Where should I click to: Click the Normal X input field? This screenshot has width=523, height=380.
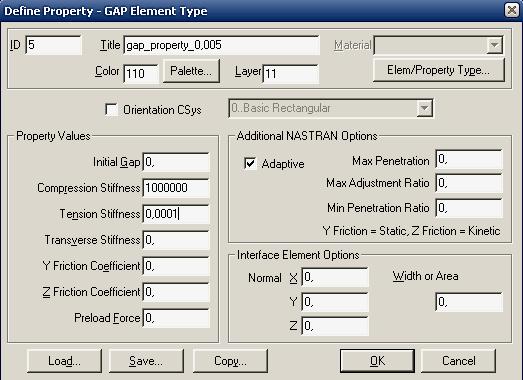click(x=335, y=277)
